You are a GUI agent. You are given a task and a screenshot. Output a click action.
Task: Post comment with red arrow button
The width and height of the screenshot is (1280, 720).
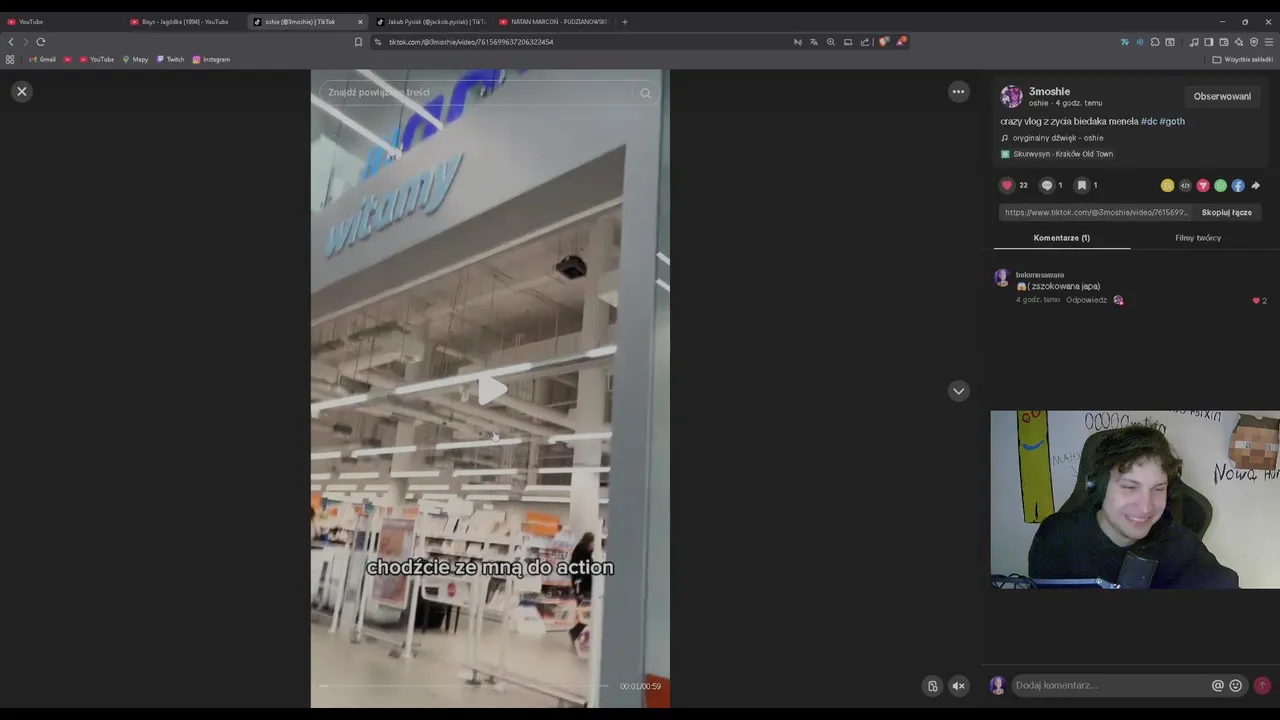1262,685
